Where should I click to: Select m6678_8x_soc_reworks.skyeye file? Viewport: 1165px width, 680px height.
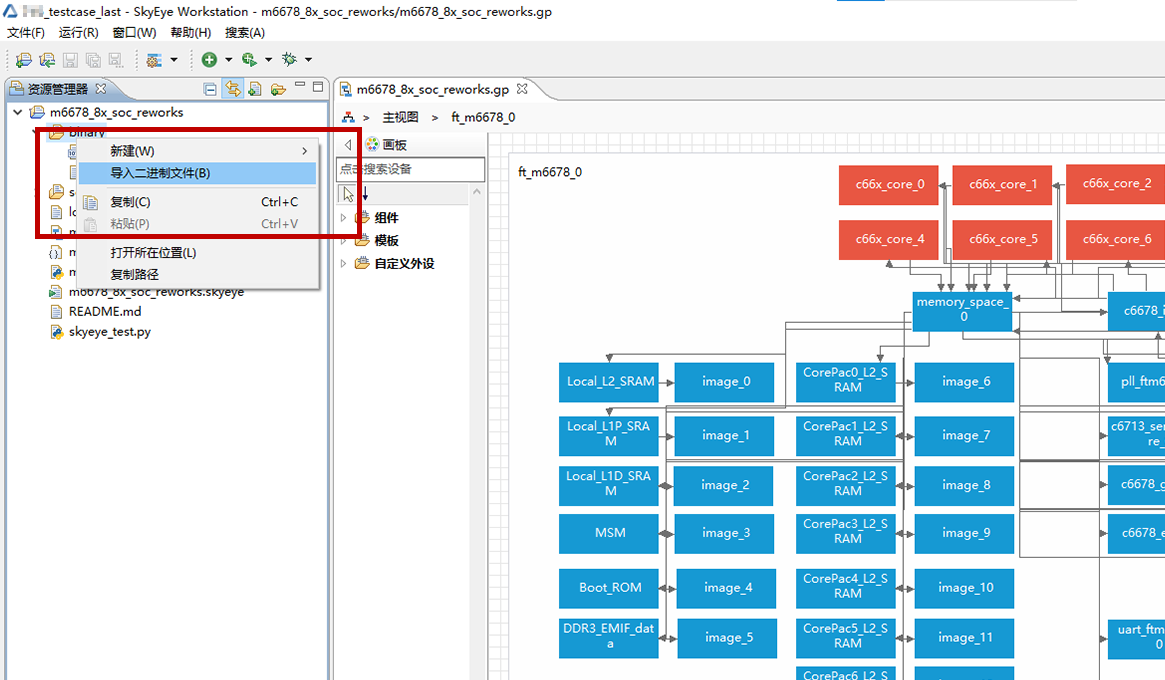[x=156, y=292]
